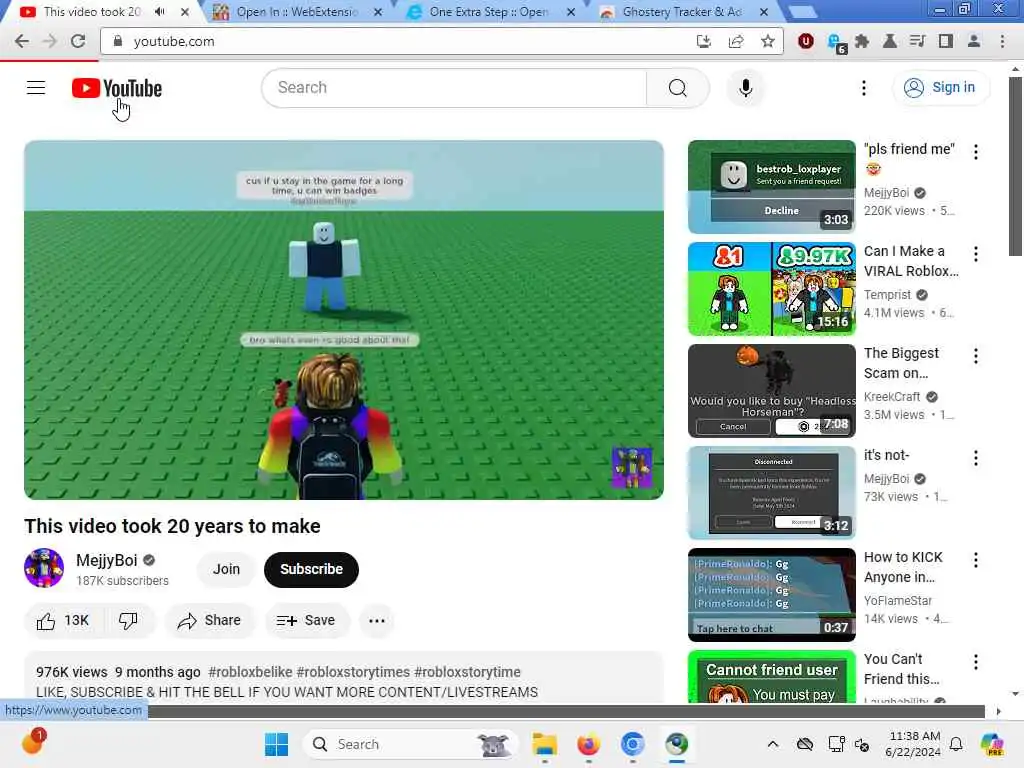Viewport: 1024px width, 768px height.
Task: Open the Extensions puzzle piece menu
Action: [x=862, y=41]
